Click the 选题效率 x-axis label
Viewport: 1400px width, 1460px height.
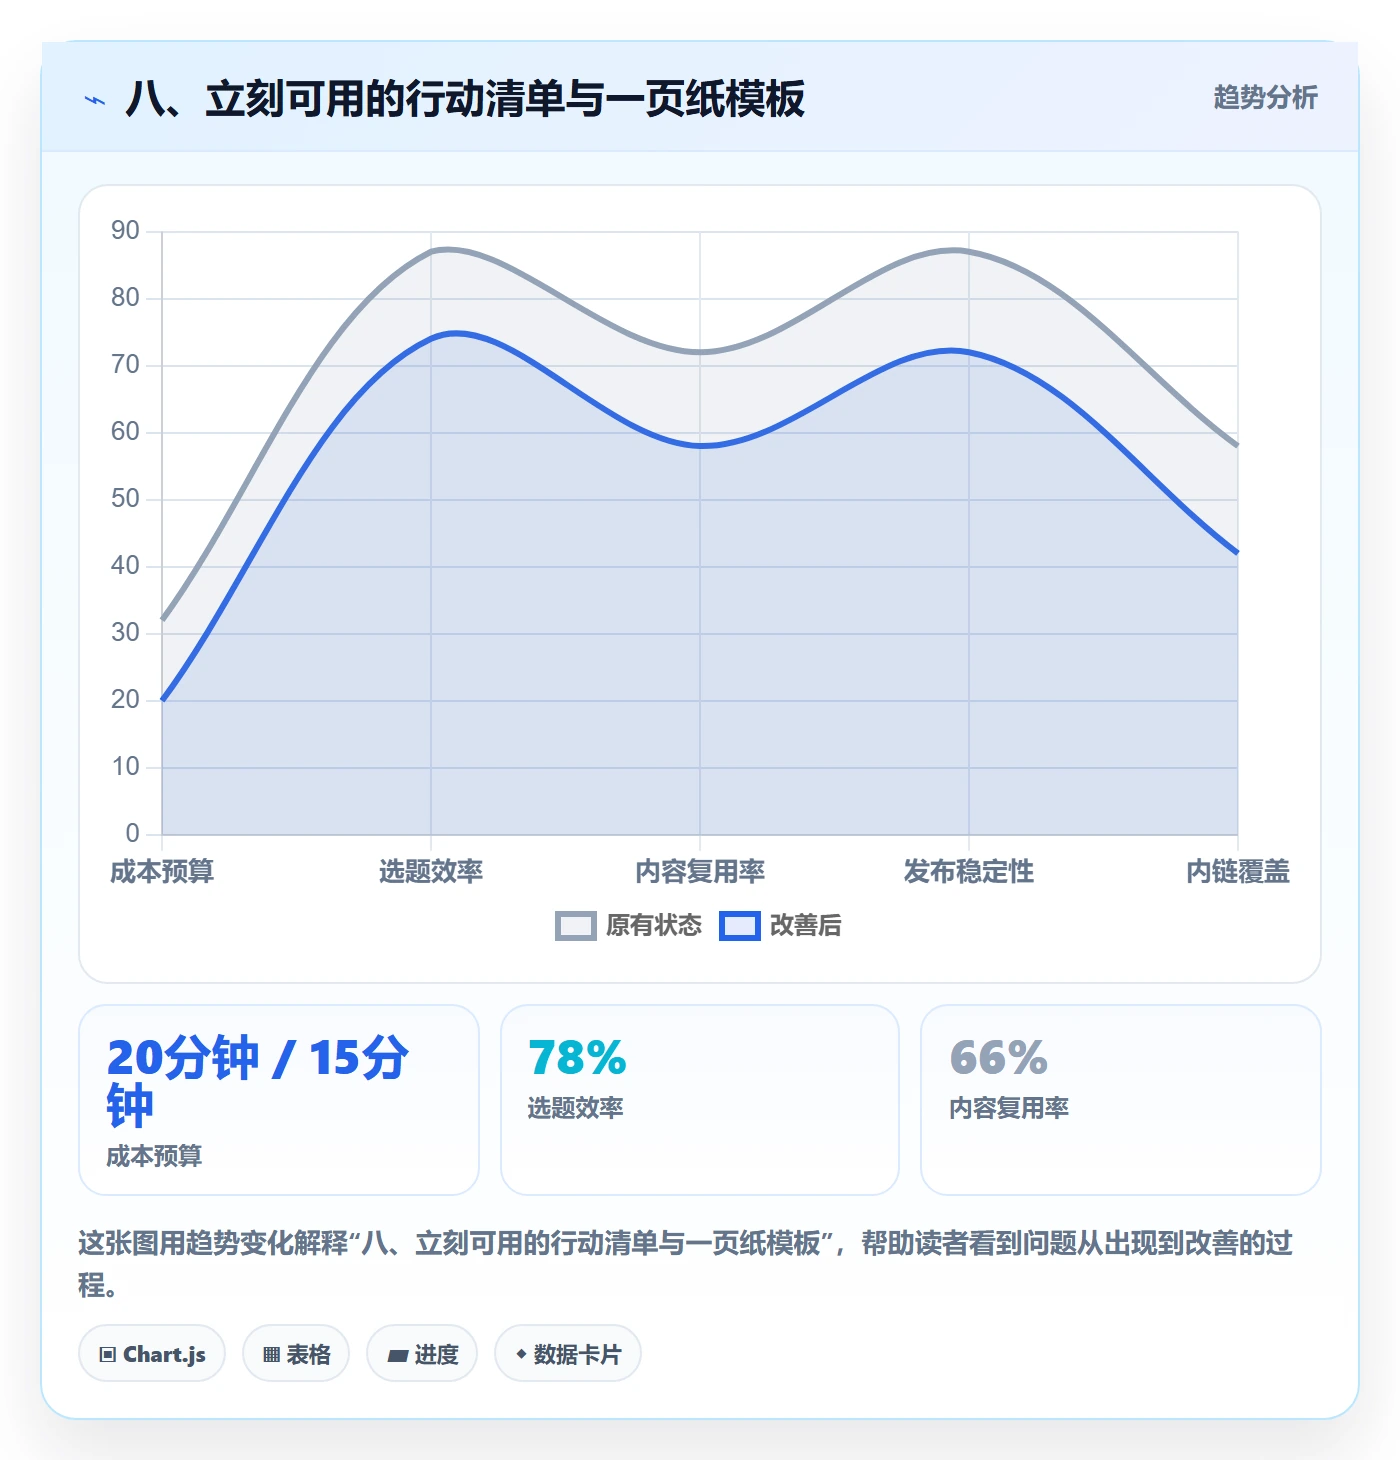tap(431, 872)
